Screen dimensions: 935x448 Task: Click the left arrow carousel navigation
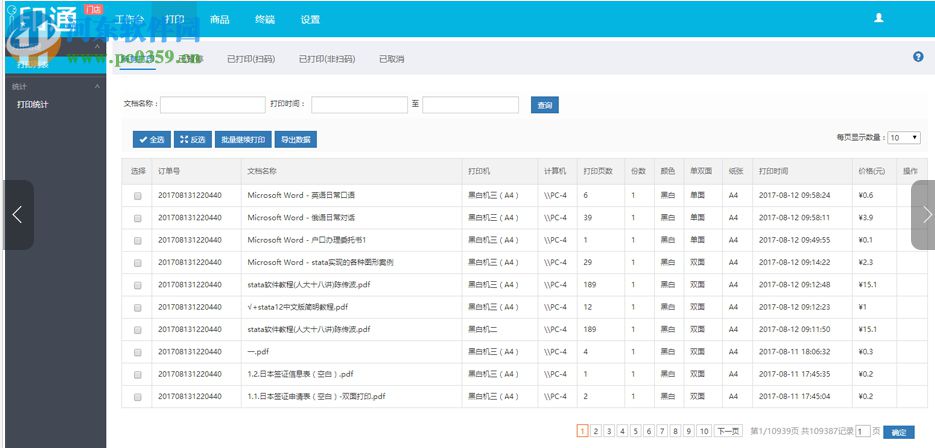point(17,214)
